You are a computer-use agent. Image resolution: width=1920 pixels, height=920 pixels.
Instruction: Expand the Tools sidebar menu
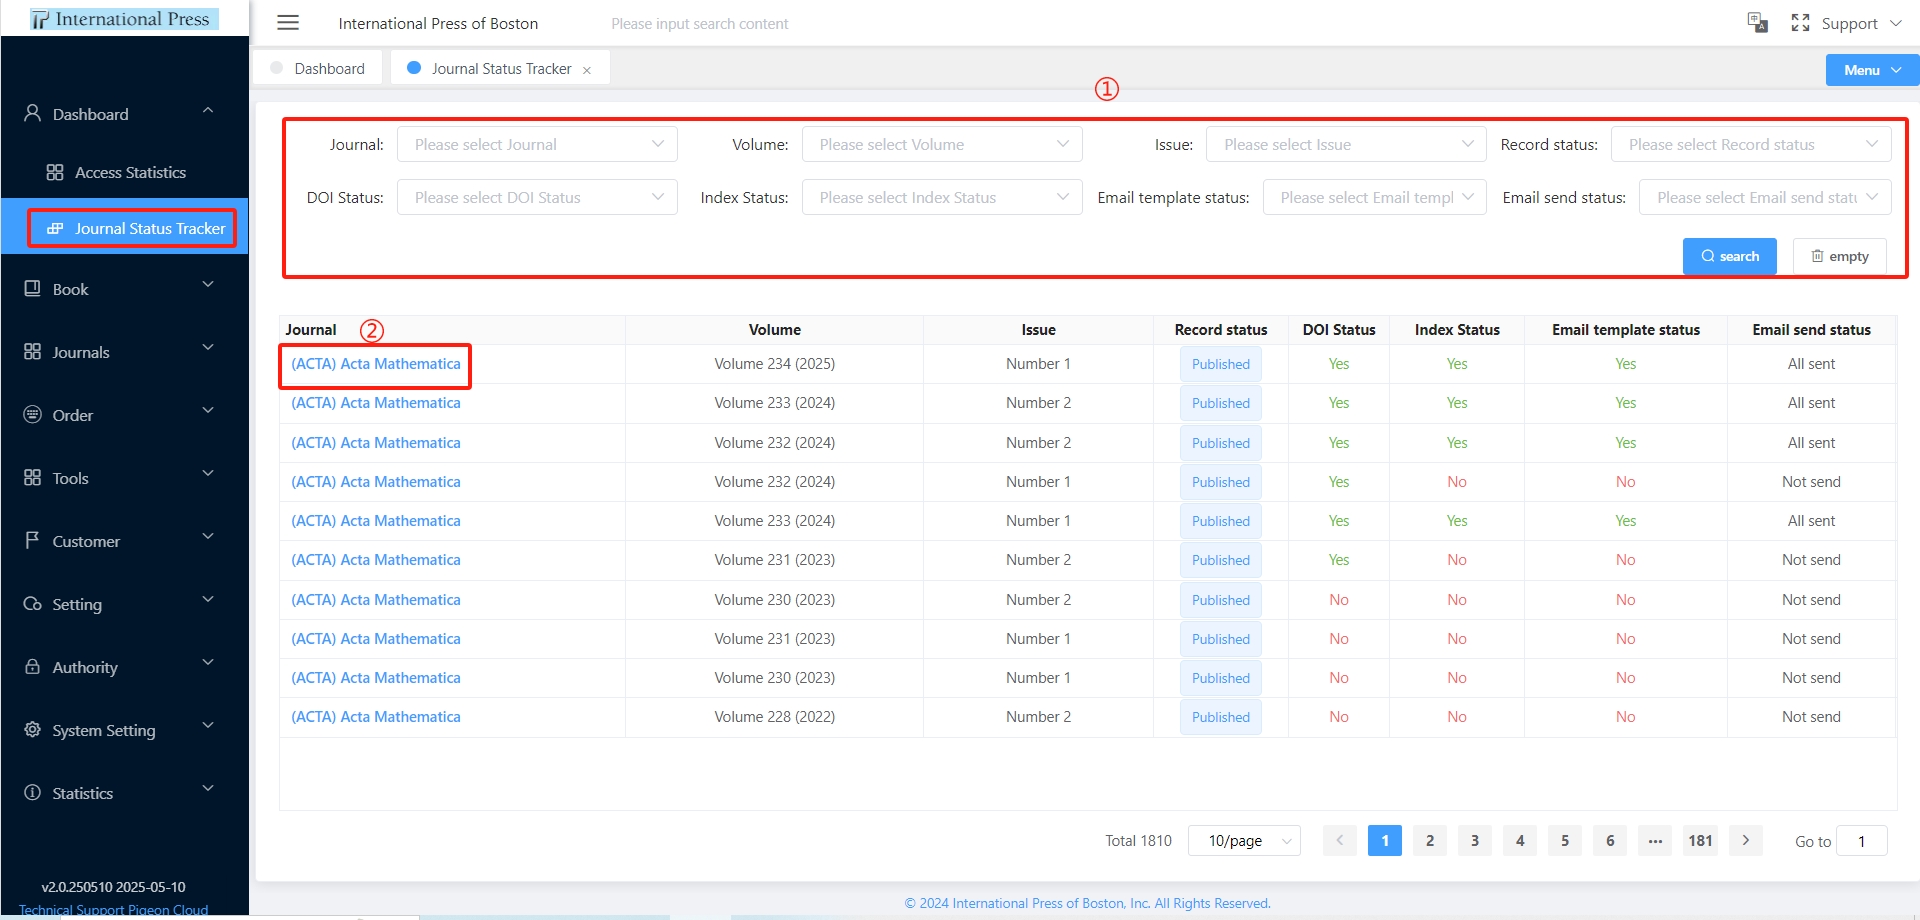pos(124,477)
